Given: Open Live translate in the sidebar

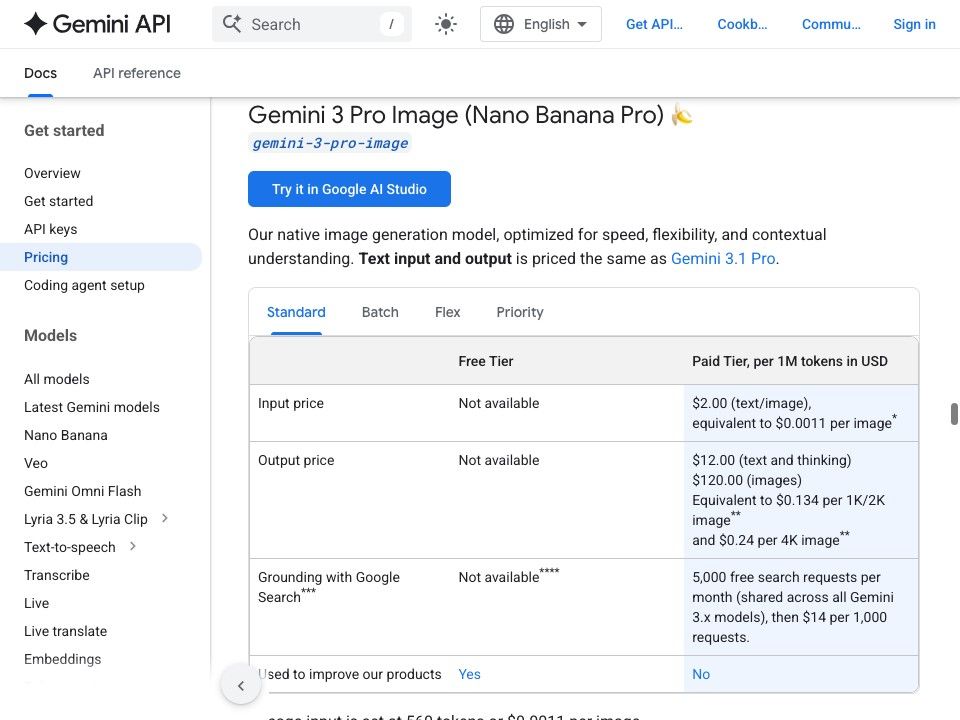Looking at the screenshot, I should [x=66, y=631].
